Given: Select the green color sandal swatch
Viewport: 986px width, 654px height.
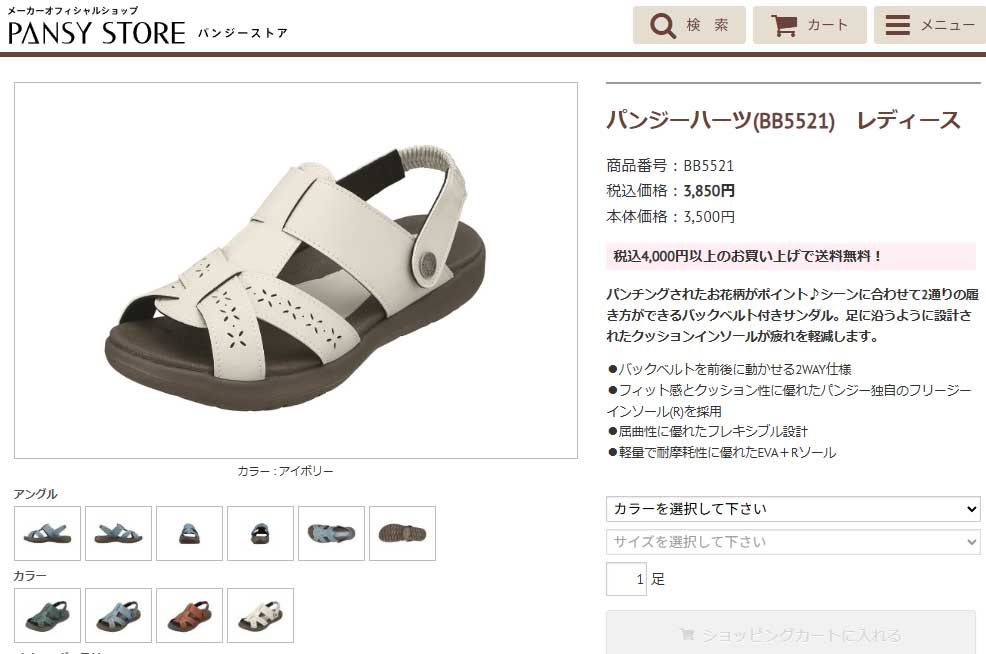Looking at the screenshot, I should coord(47,616).
